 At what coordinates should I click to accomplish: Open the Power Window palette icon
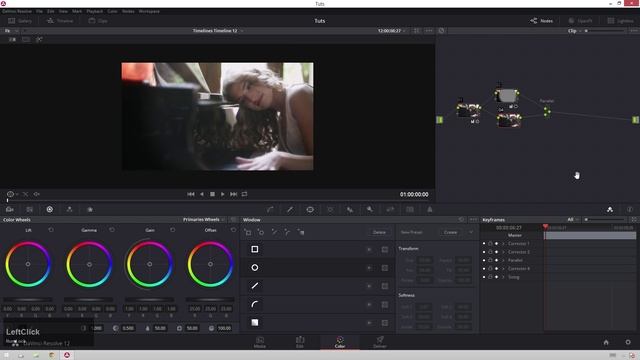(x=310, y=209)
